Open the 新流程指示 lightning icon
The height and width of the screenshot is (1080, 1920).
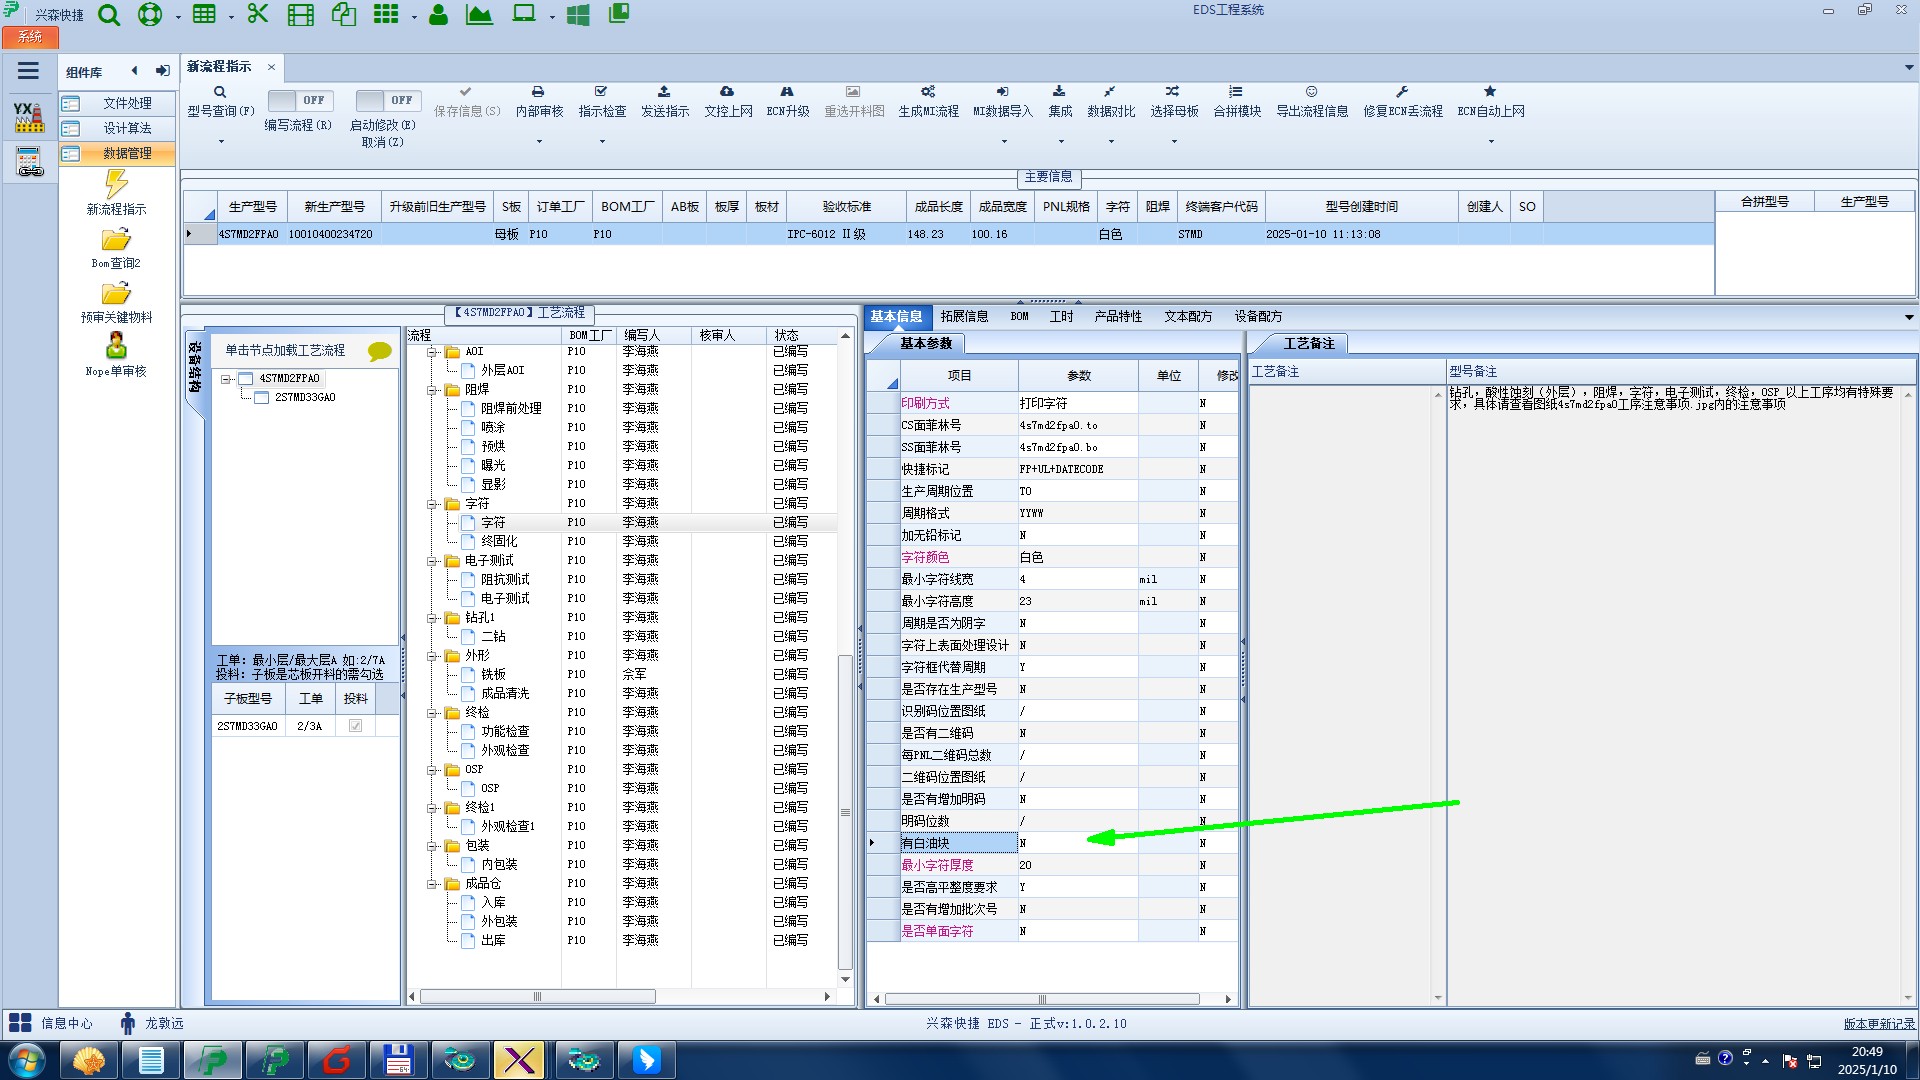click(116, 185)
